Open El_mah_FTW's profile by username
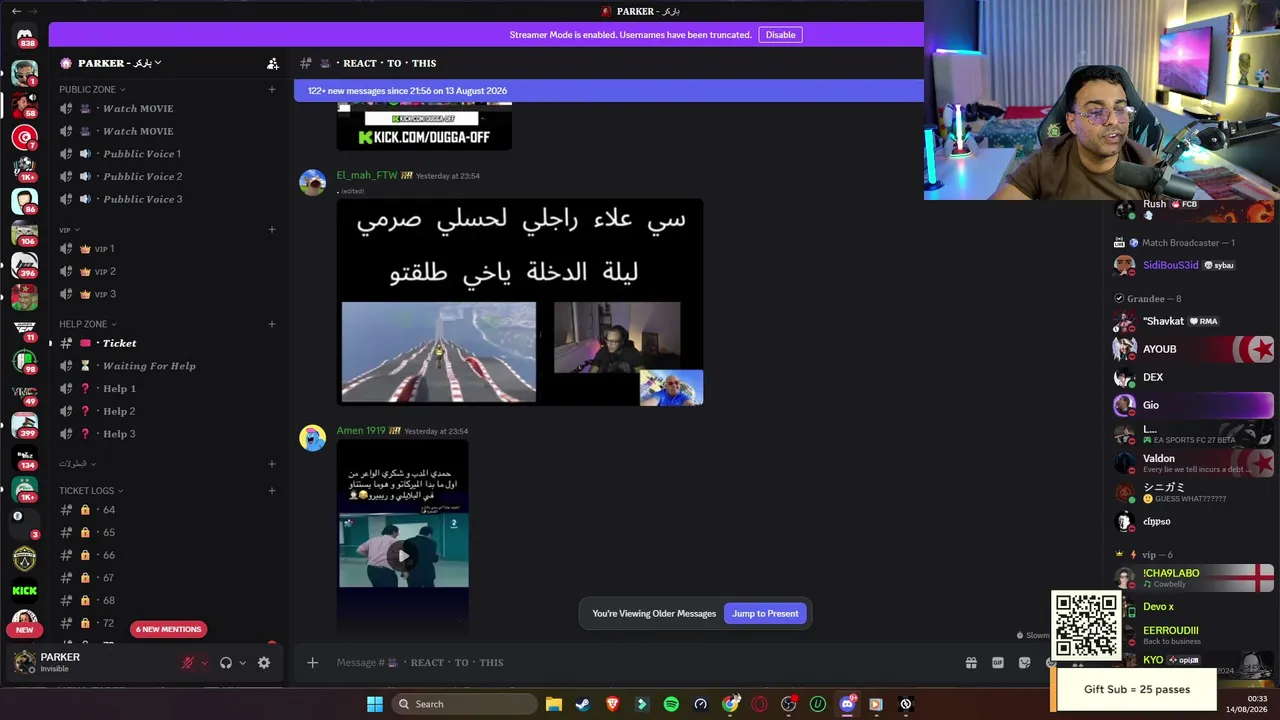 pyautogui.click(x=367, y=175)
